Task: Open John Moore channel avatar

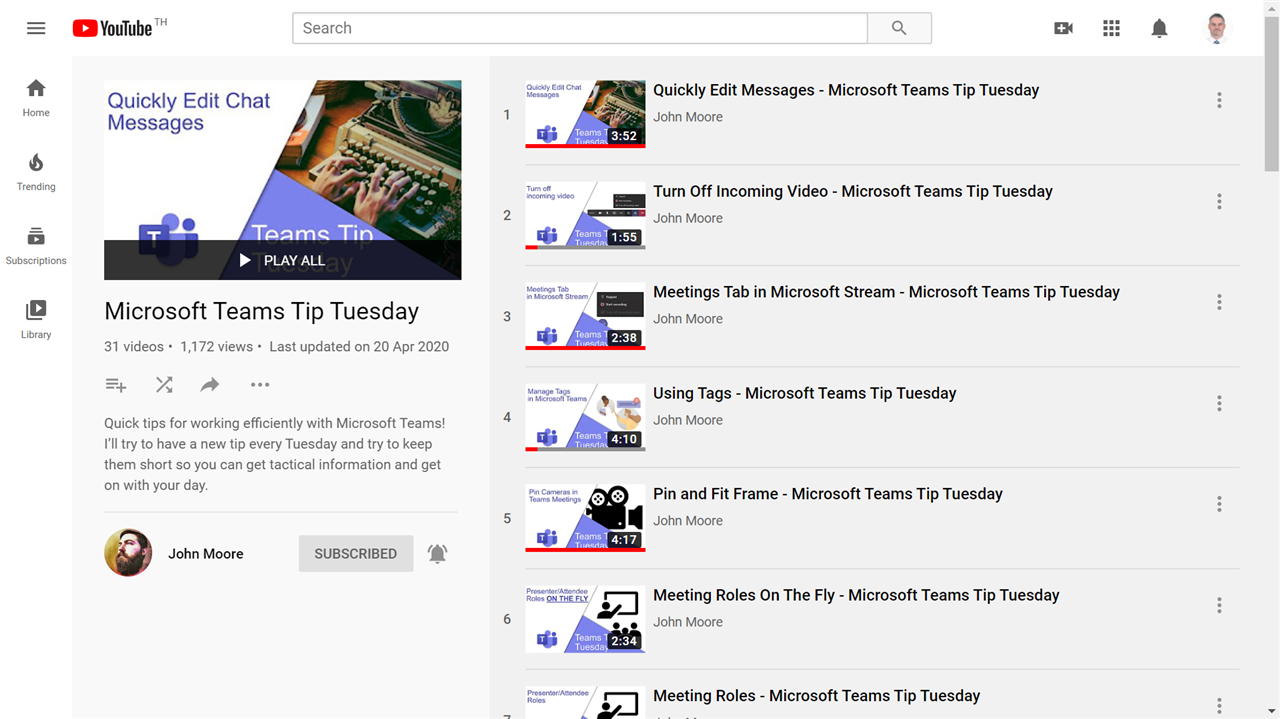Action: coord(128,553)
